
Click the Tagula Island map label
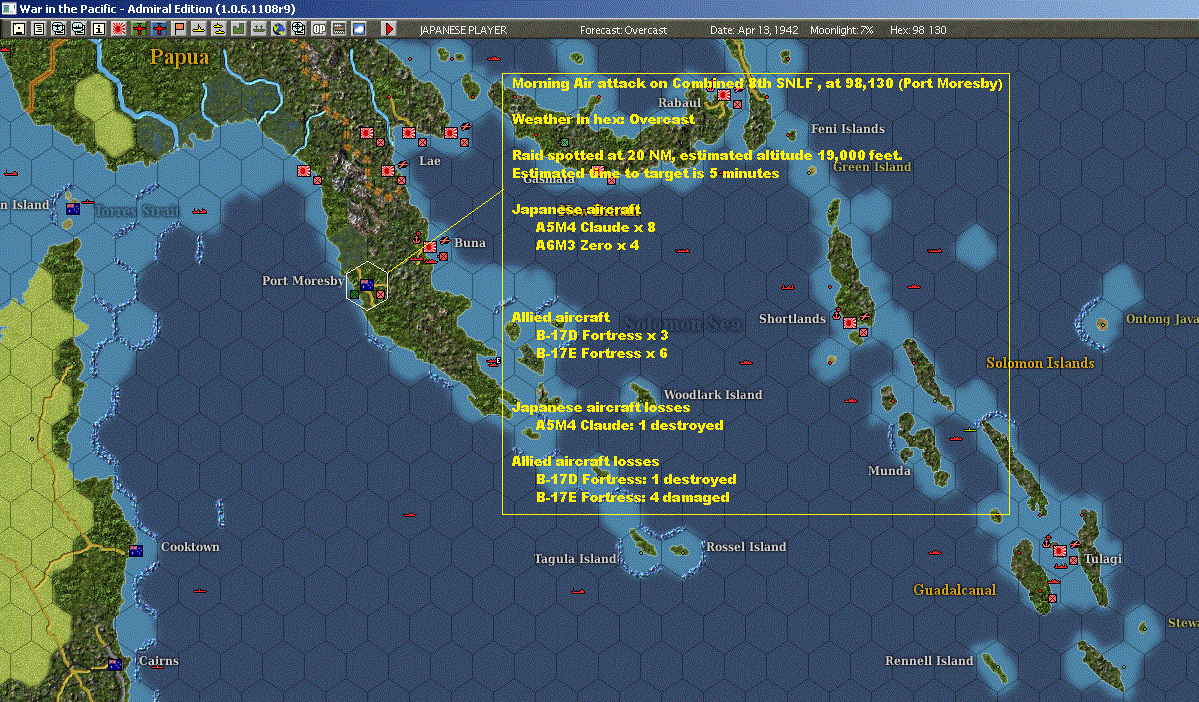(575, 559)
